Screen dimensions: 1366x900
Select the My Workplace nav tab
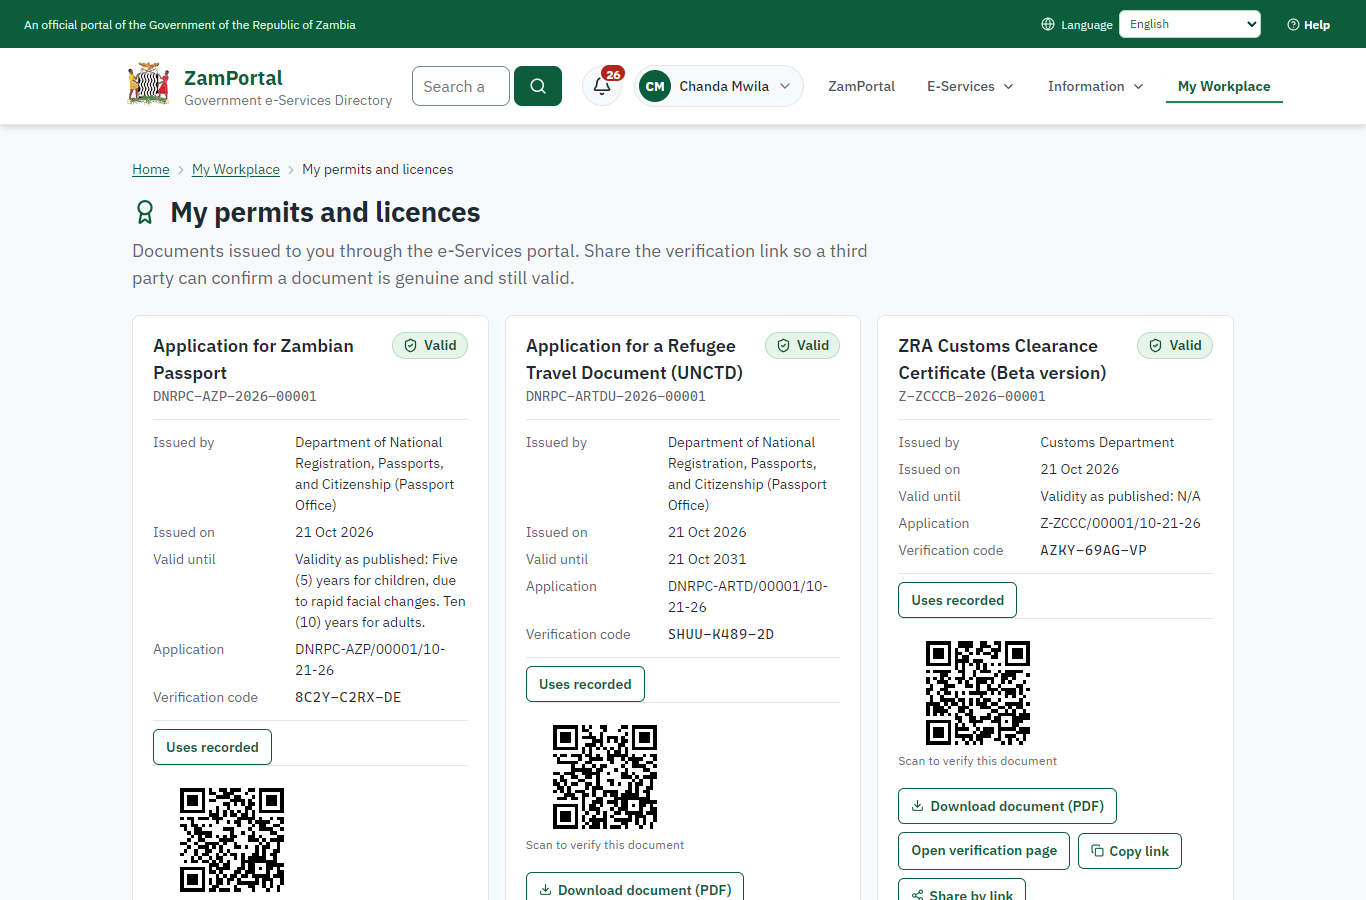point(1224,86)
